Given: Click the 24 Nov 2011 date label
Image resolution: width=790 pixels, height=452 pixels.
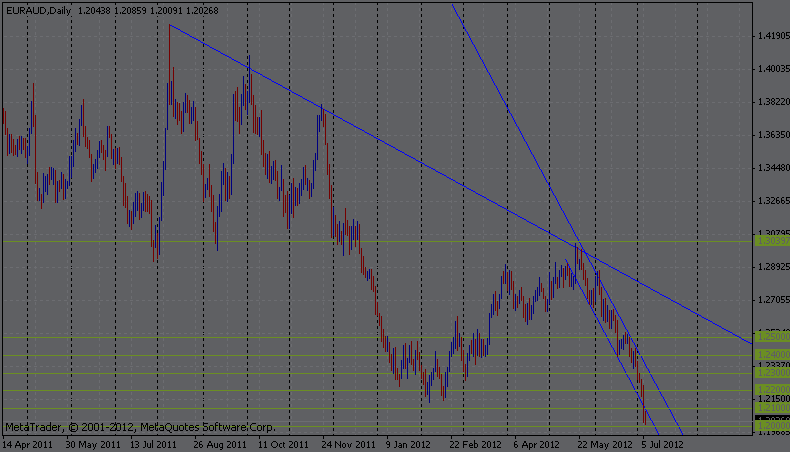Looking at the screenshot, I should (349, 444).
